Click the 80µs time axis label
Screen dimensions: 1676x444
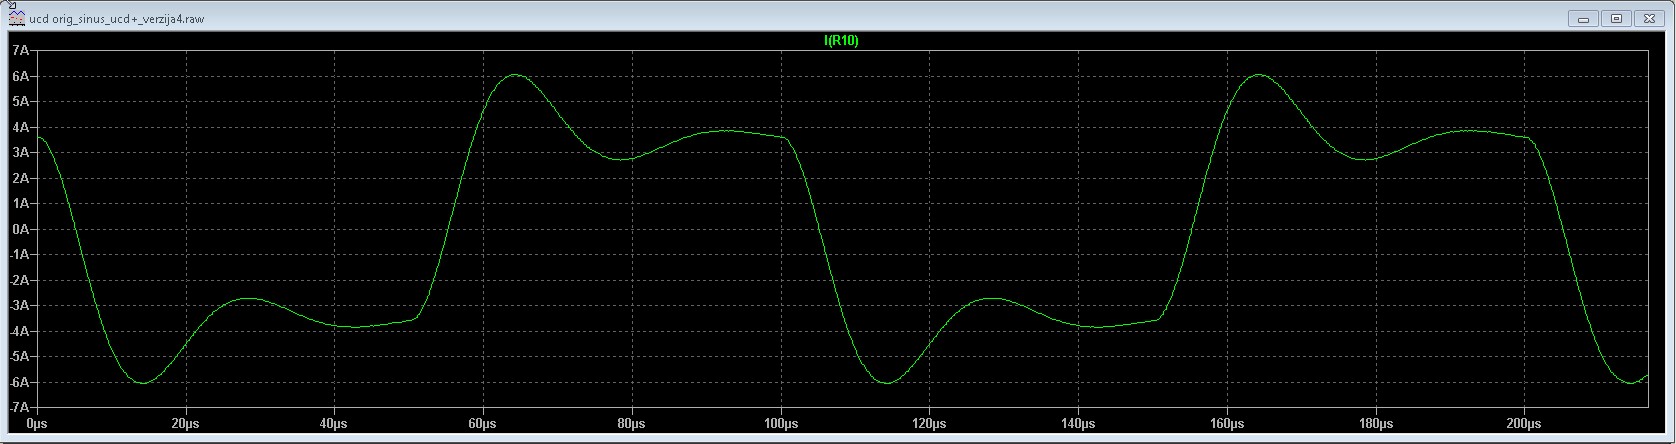(632, 424)
